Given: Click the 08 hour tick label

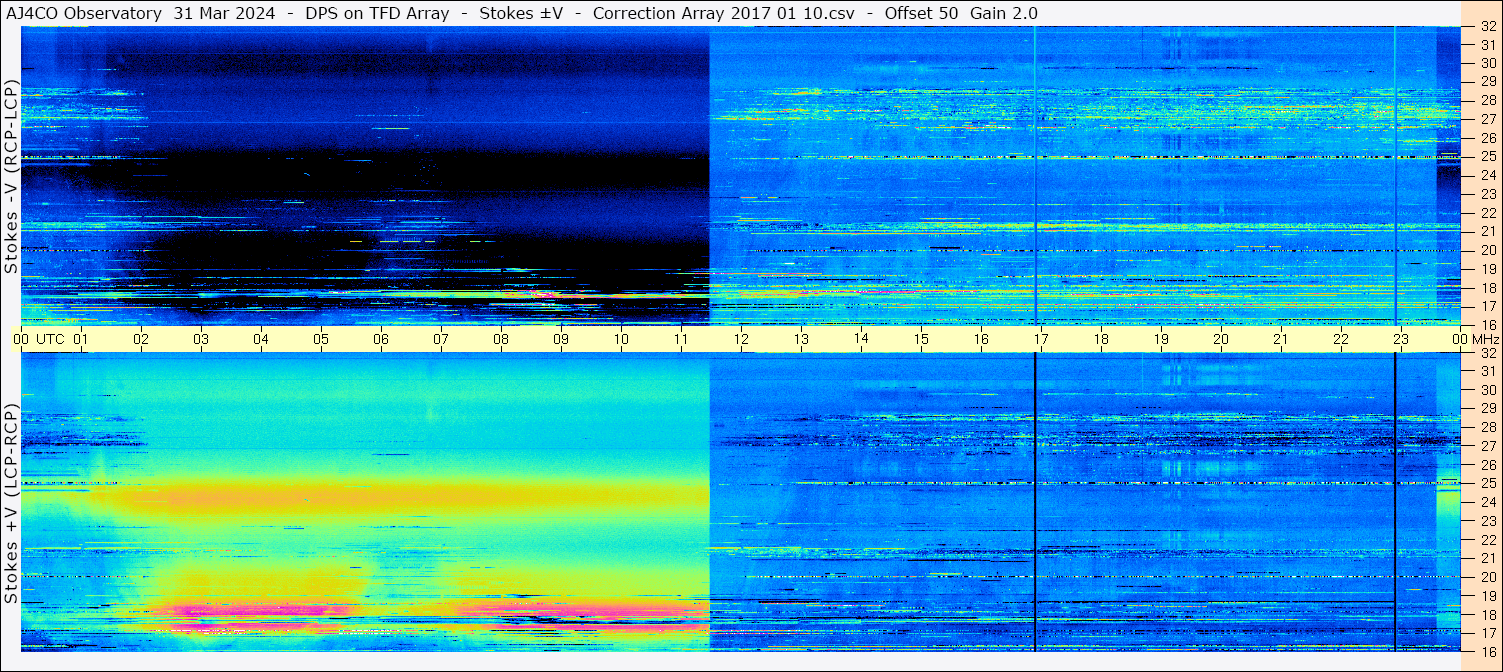Looking at the screenshot, I should click(x=501, y=339).
